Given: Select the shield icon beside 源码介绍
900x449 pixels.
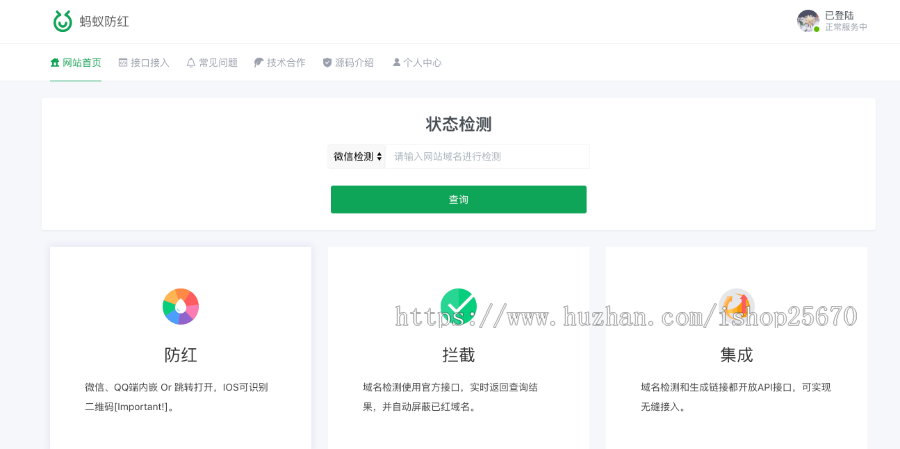Looking at the screenshot, I should (327, 63).
